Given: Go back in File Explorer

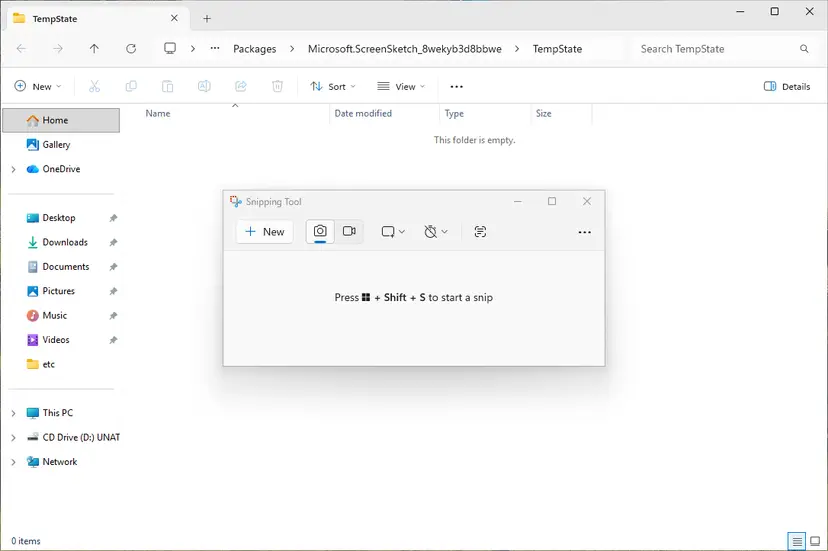Looking at the screenshot, I should click(21, 49).
